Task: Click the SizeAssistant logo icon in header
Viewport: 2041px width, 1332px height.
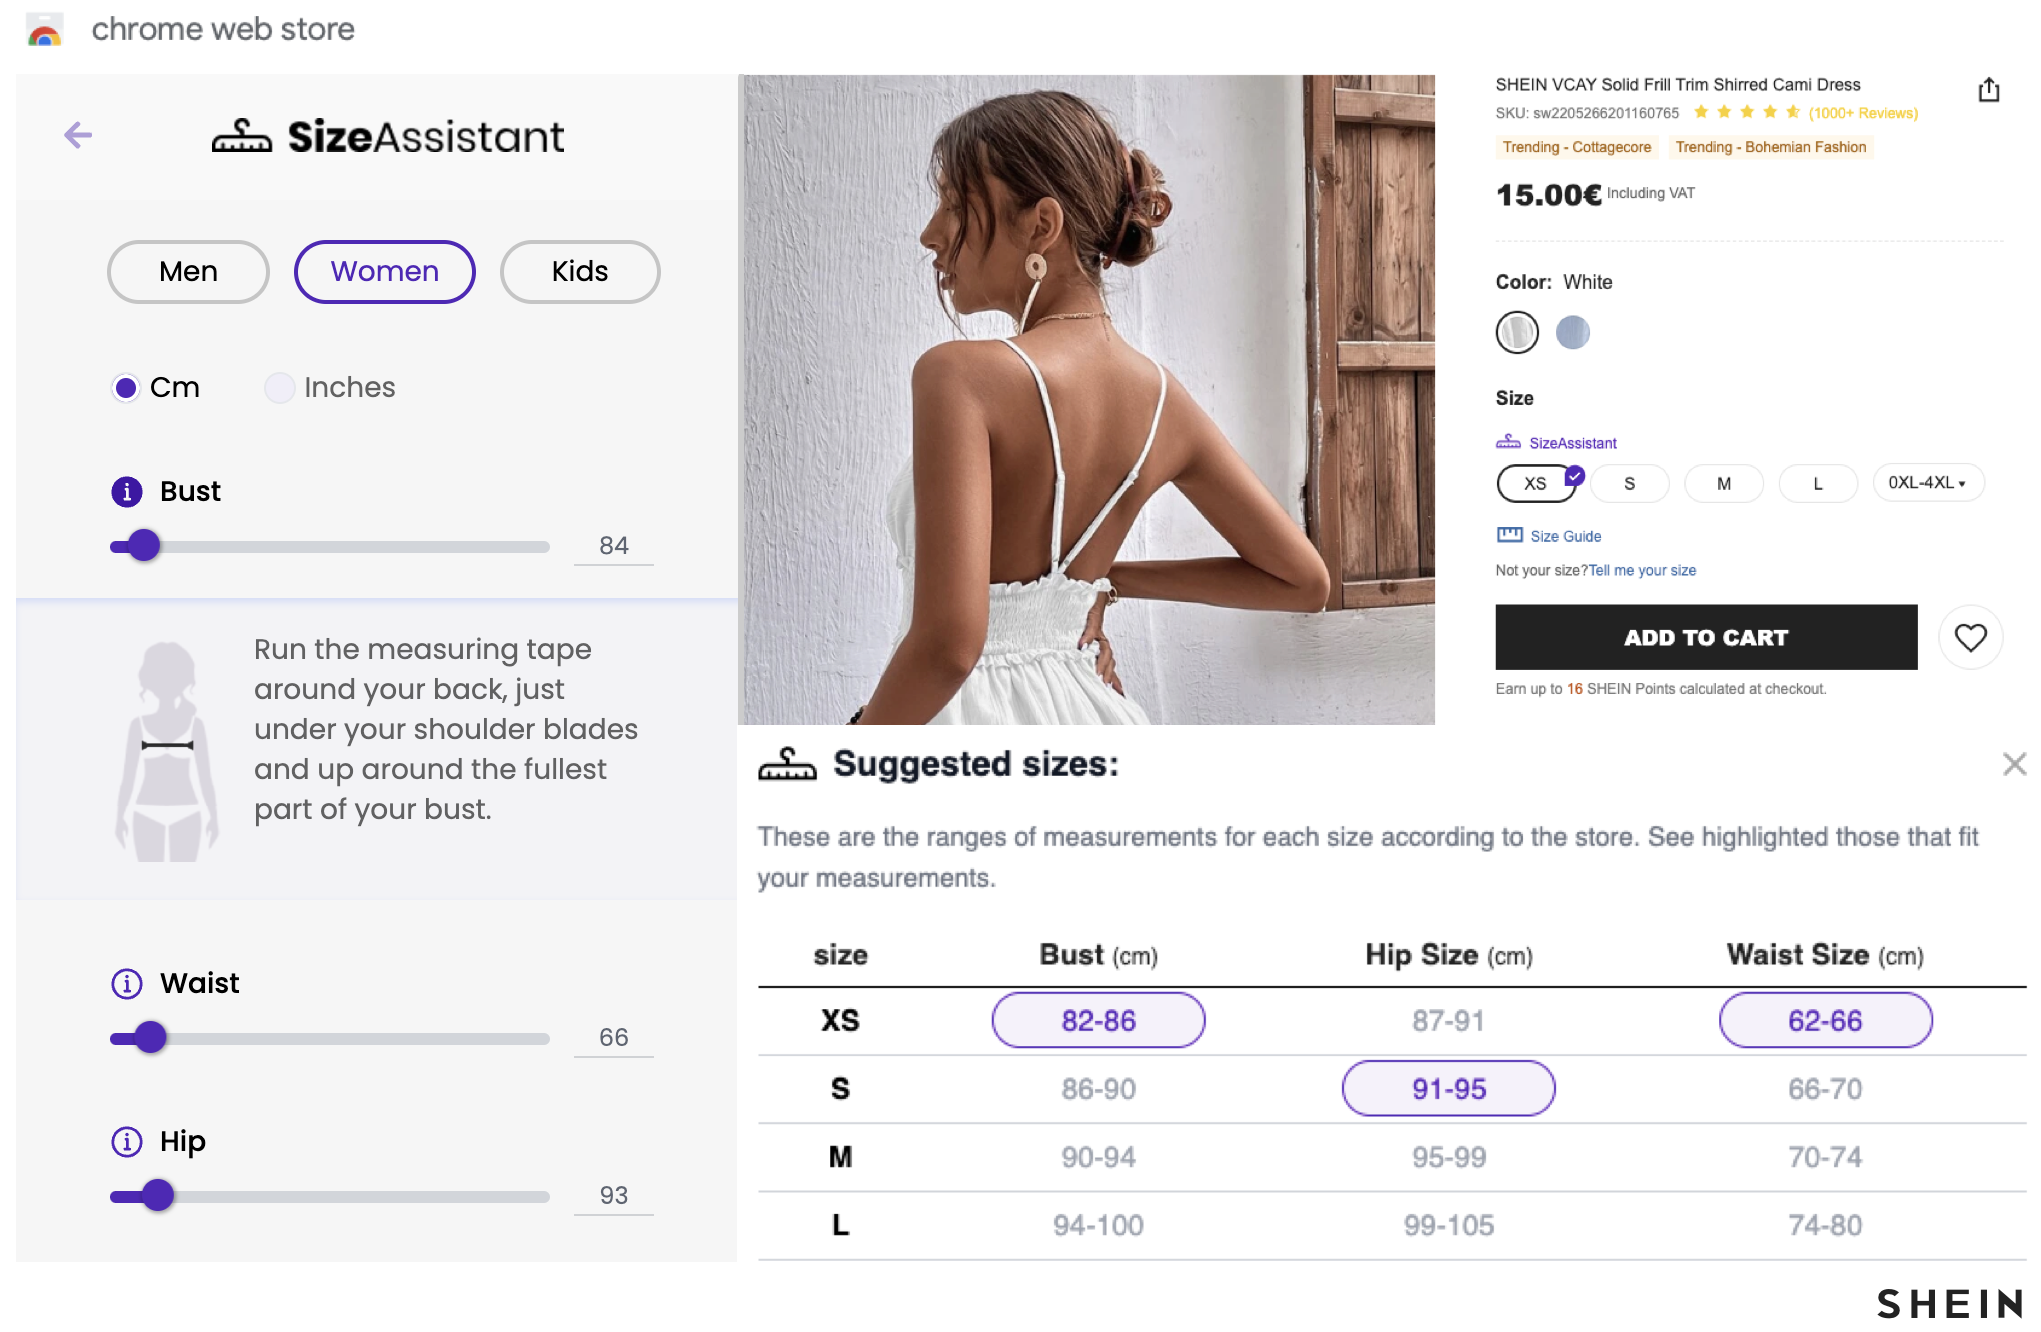Action: coord(240,134)
